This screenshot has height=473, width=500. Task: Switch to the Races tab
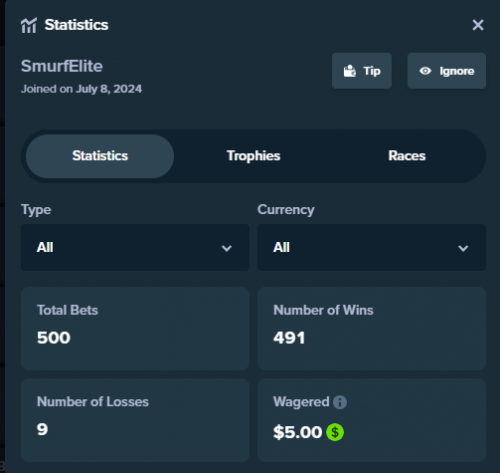pos(407,156)
